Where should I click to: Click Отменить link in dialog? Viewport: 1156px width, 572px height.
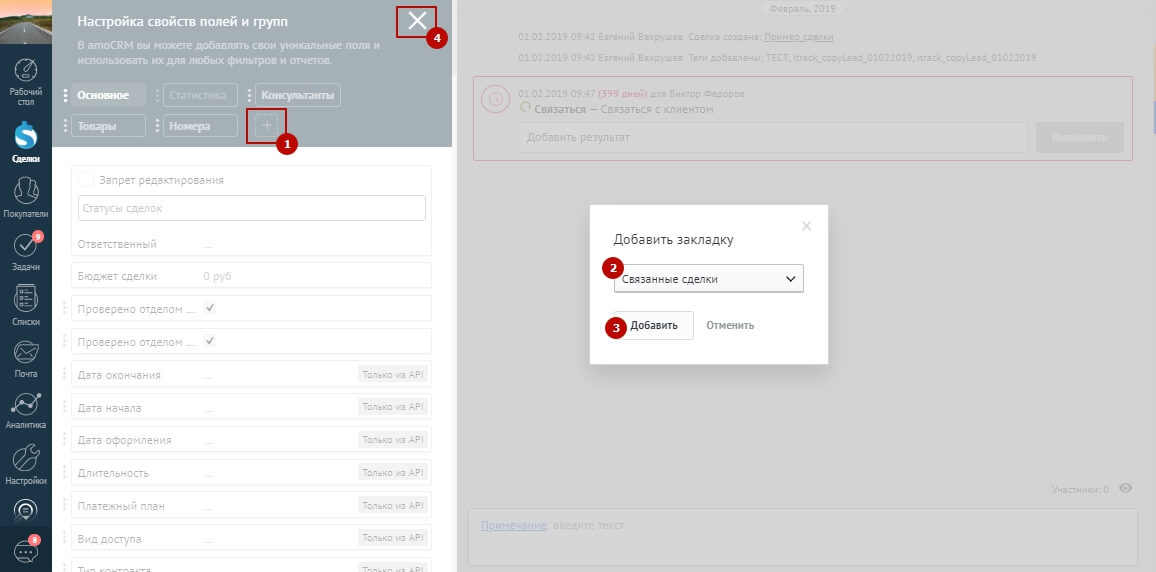(x=730, y=326)
